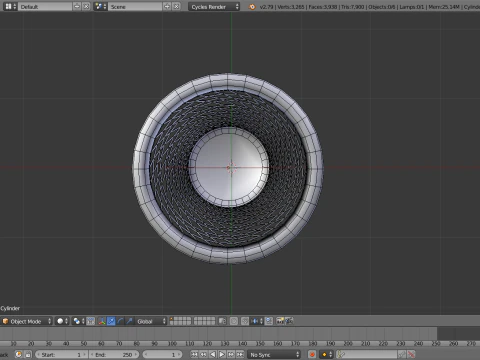Click frame 50 on the timeline
This screenshot has height=360, width=480.
pos(84,343)
